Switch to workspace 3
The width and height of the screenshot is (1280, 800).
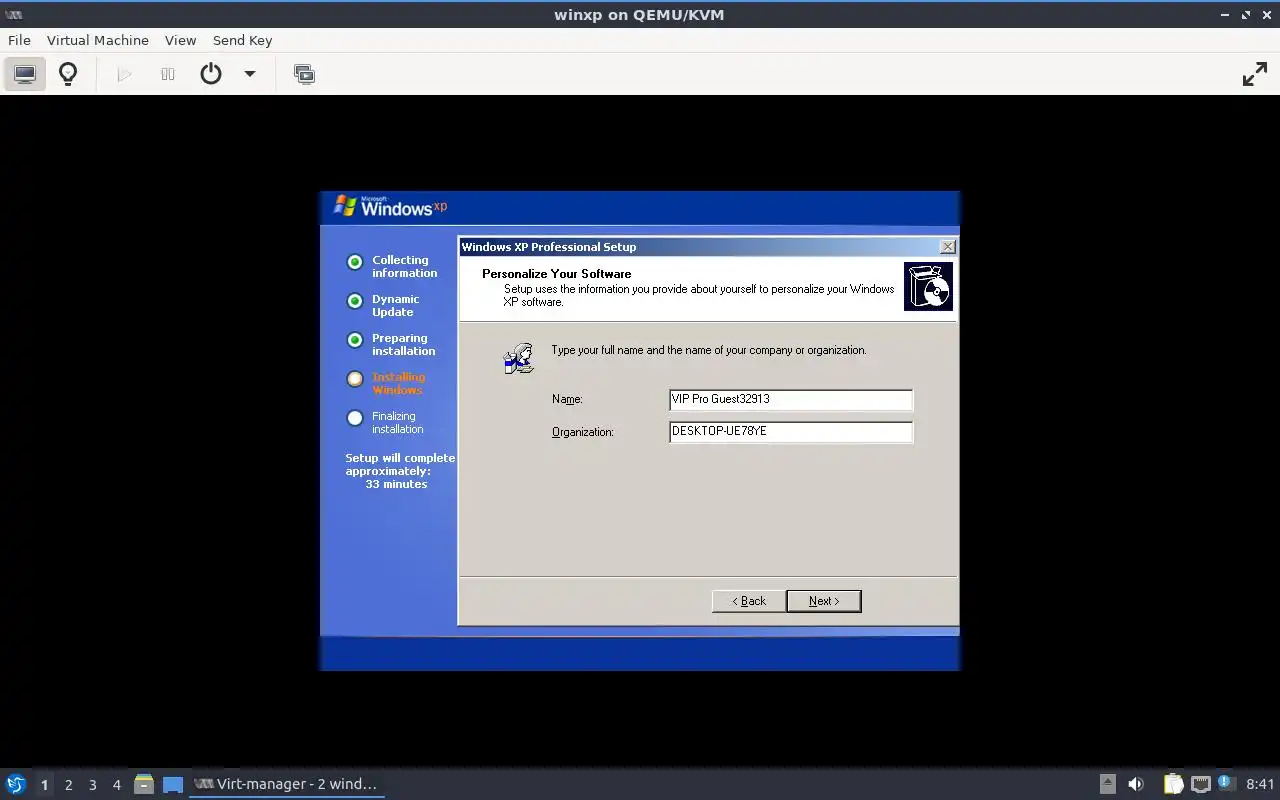click(x=92, y=785)
